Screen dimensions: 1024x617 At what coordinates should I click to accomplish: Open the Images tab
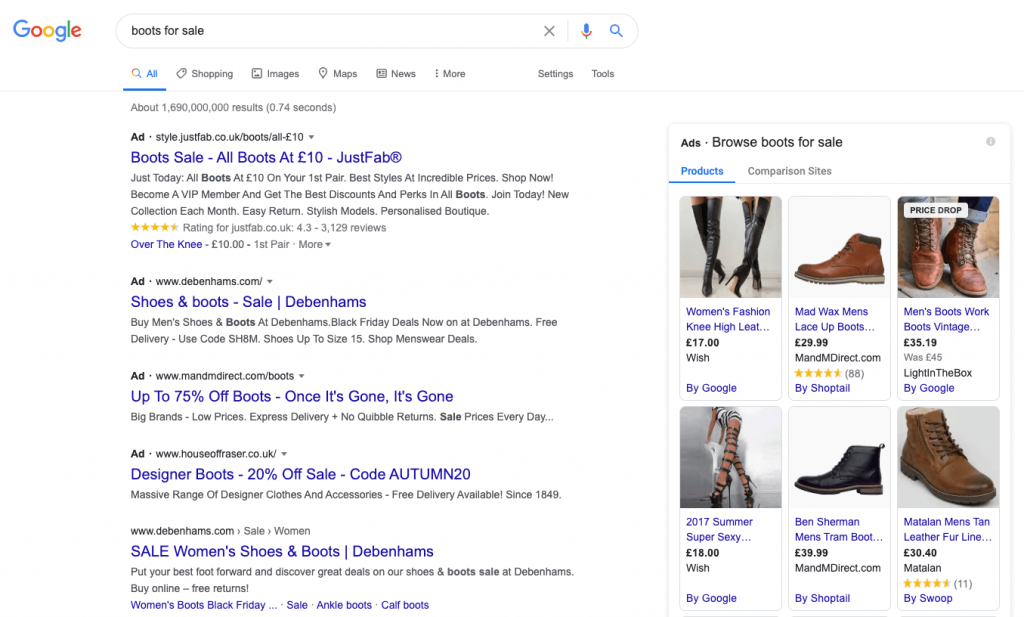(276, 74)
